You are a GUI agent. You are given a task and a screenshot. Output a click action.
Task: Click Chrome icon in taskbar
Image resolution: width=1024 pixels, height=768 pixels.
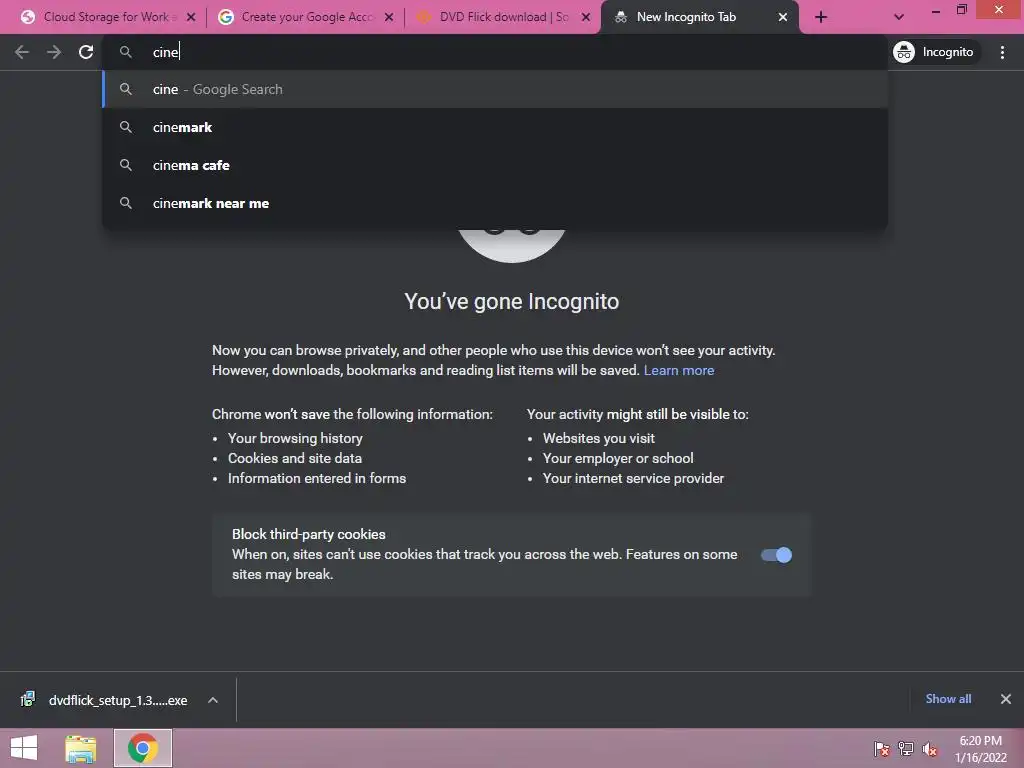(143, 748)
